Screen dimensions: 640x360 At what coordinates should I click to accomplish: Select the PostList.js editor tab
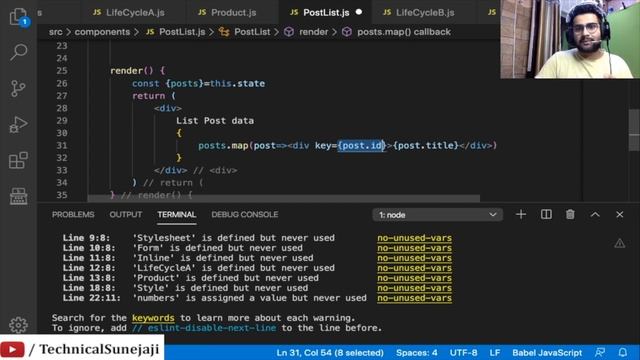tap(325, 13)
